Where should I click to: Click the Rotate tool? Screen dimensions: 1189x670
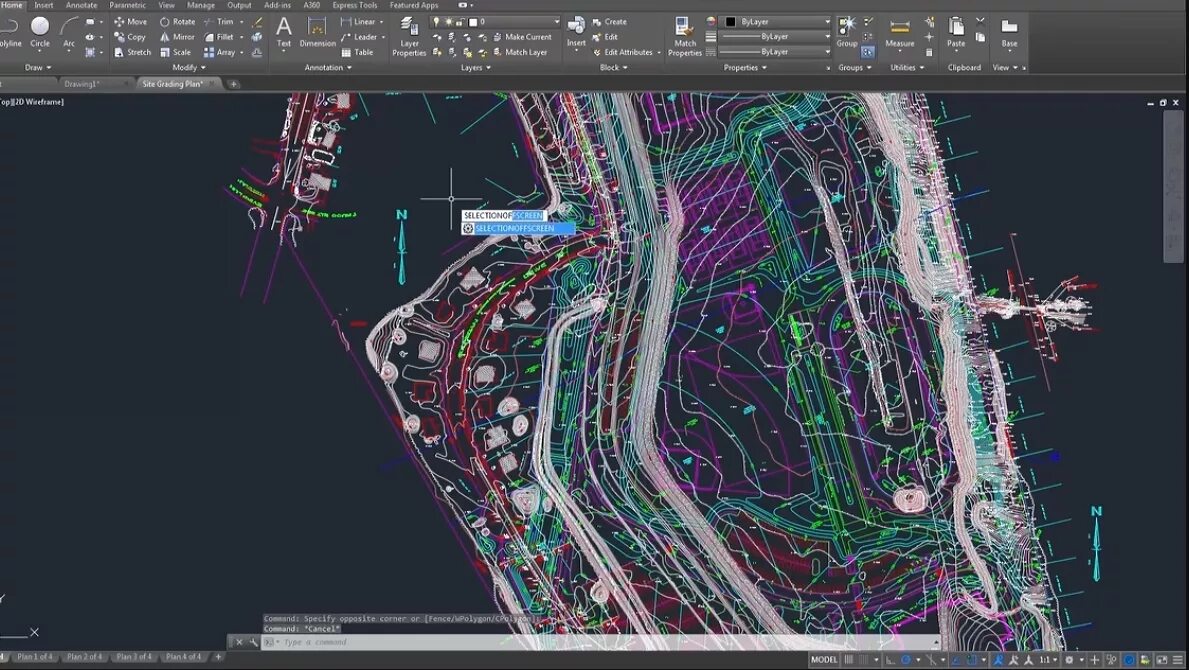(x=177, y=22)
